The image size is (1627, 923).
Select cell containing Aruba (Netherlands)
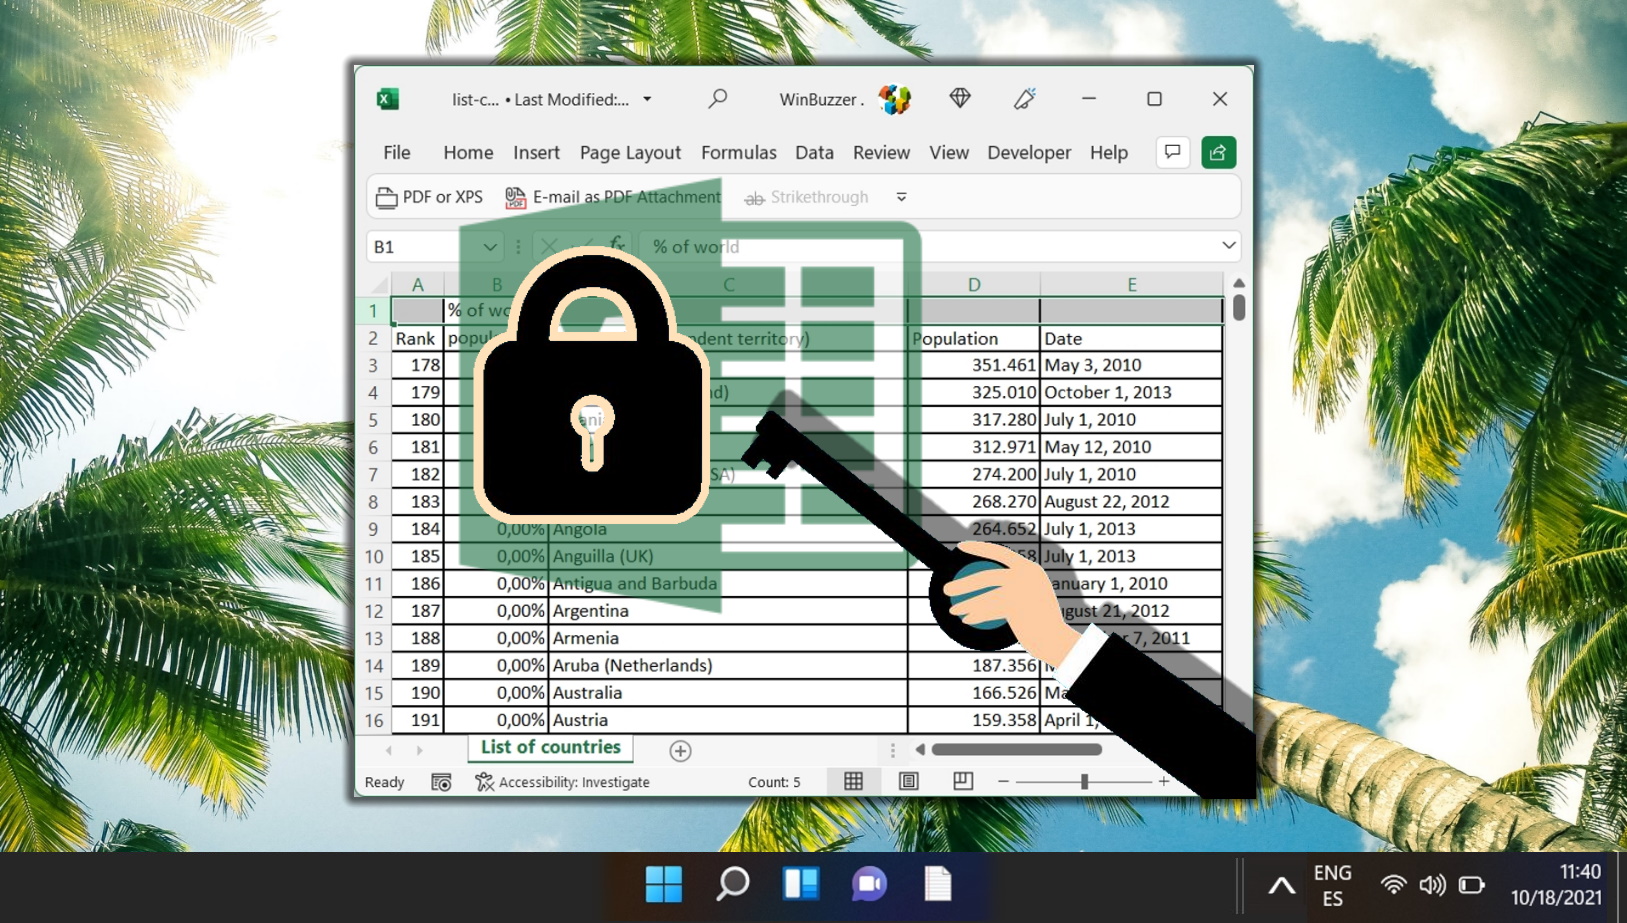click(728, 665)
